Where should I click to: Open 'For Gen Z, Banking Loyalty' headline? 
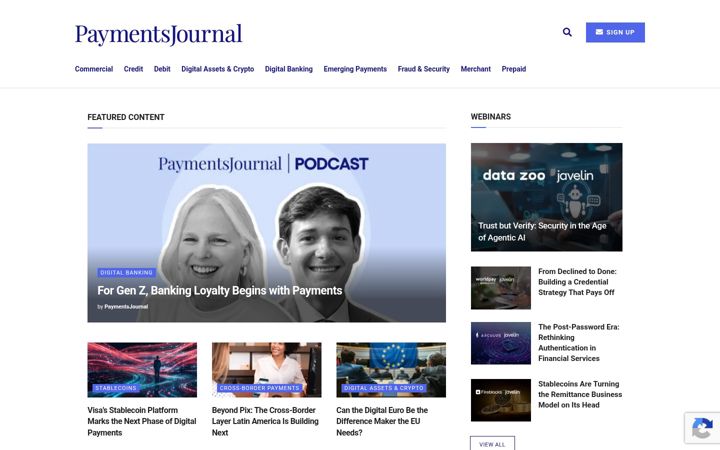click(219, 291)
